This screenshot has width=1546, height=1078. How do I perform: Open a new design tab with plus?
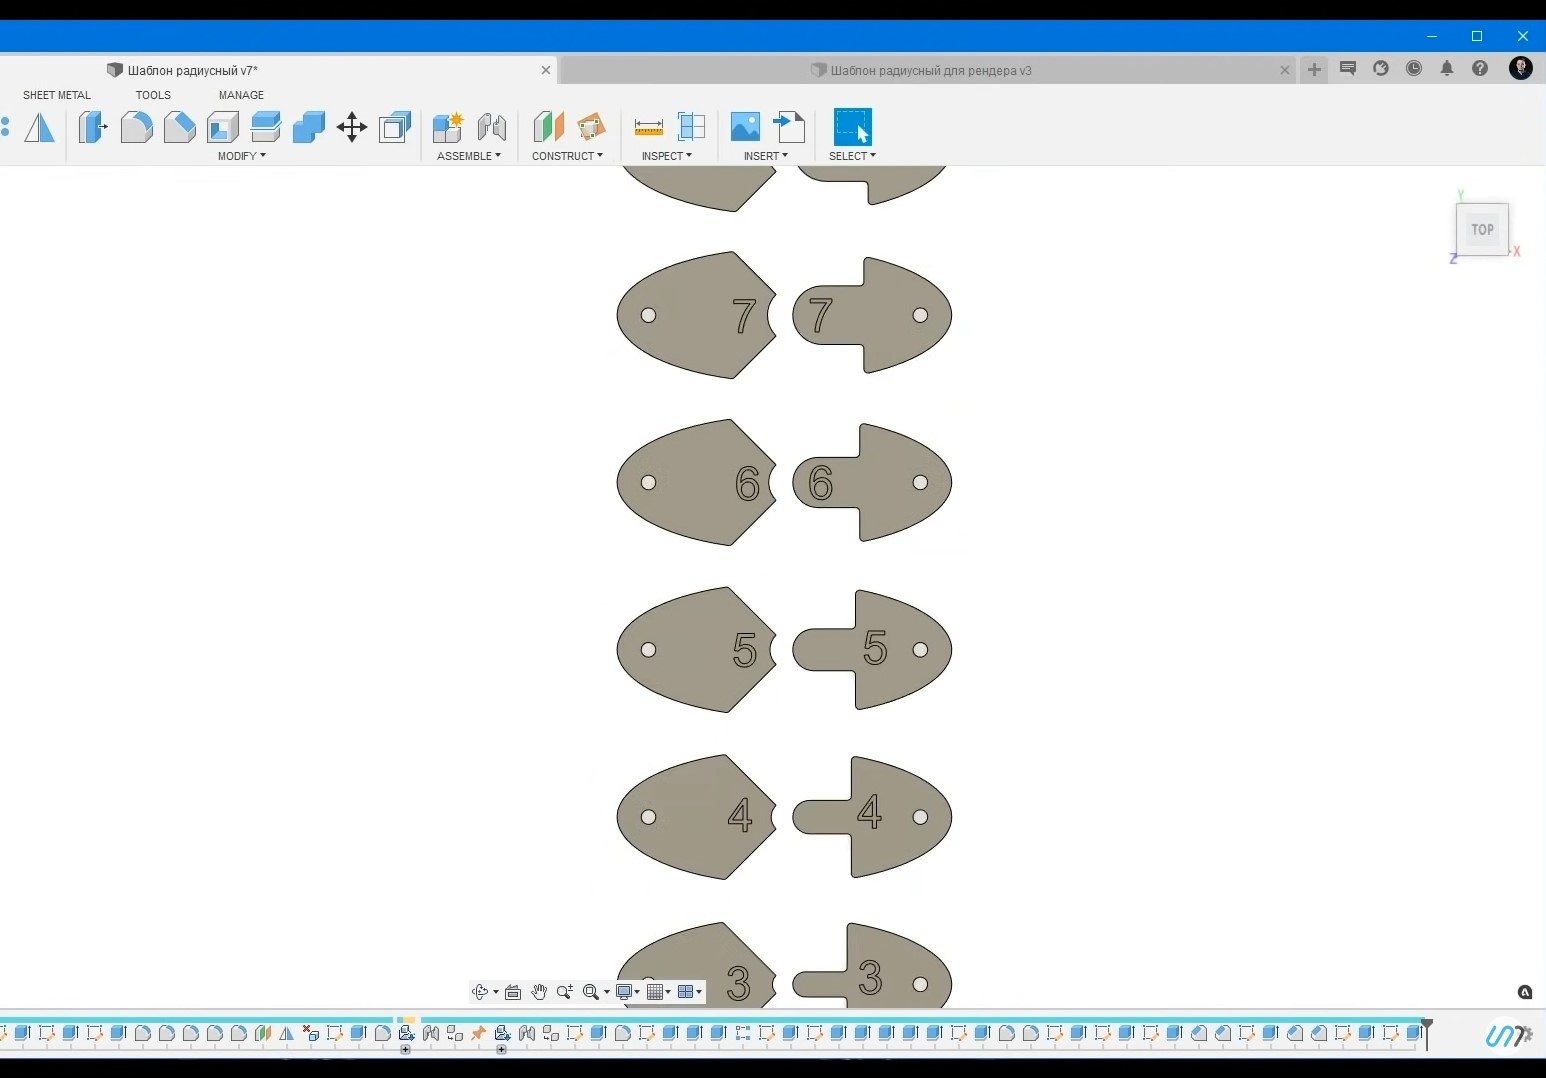click(x=1314, y=69)
